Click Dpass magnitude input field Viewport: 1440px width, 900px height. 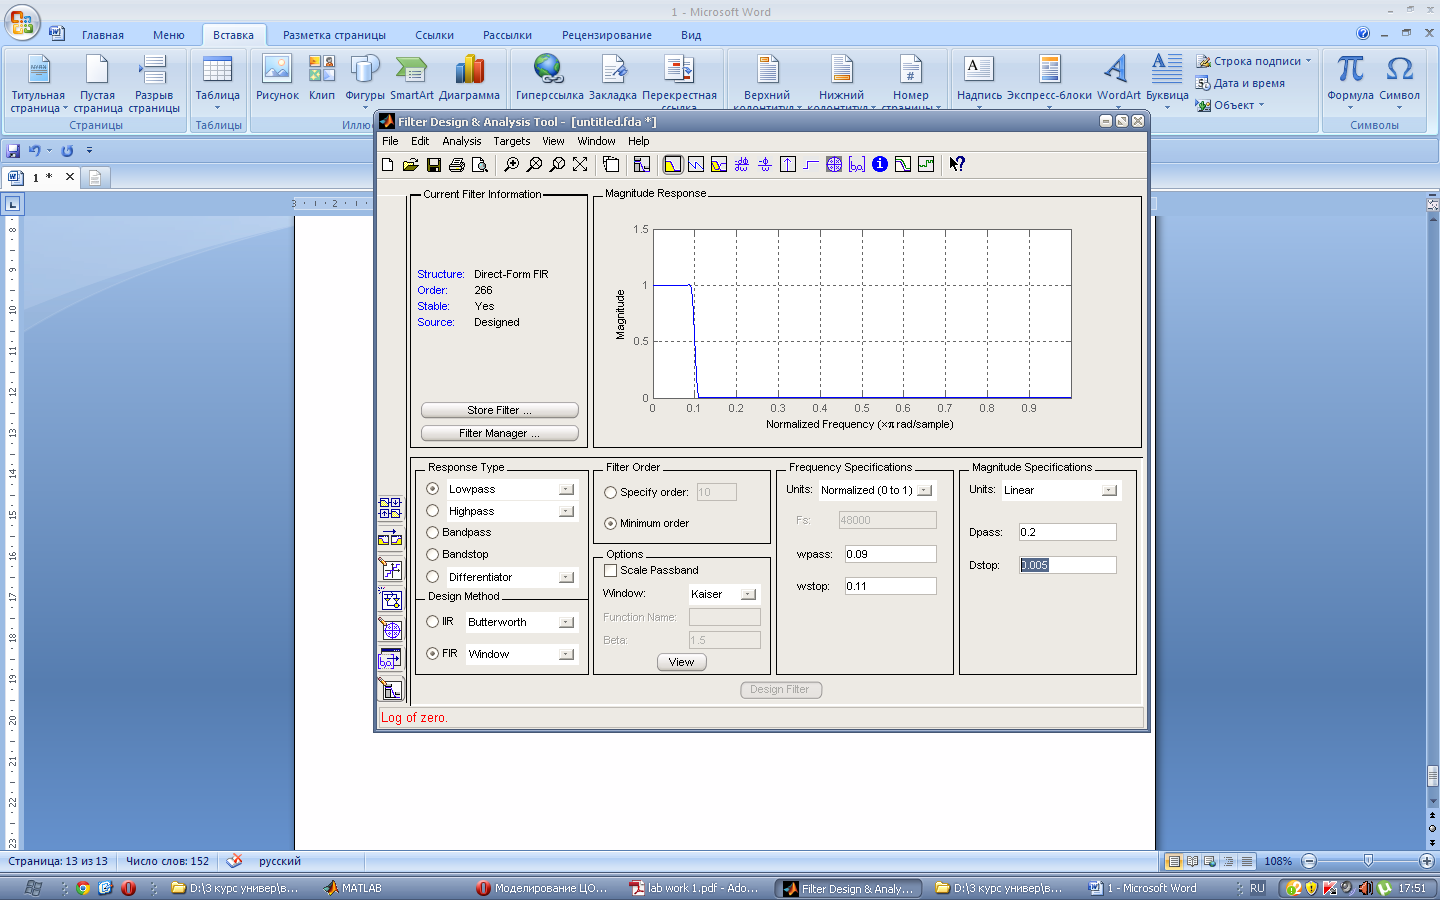(x=1067, y=533)
